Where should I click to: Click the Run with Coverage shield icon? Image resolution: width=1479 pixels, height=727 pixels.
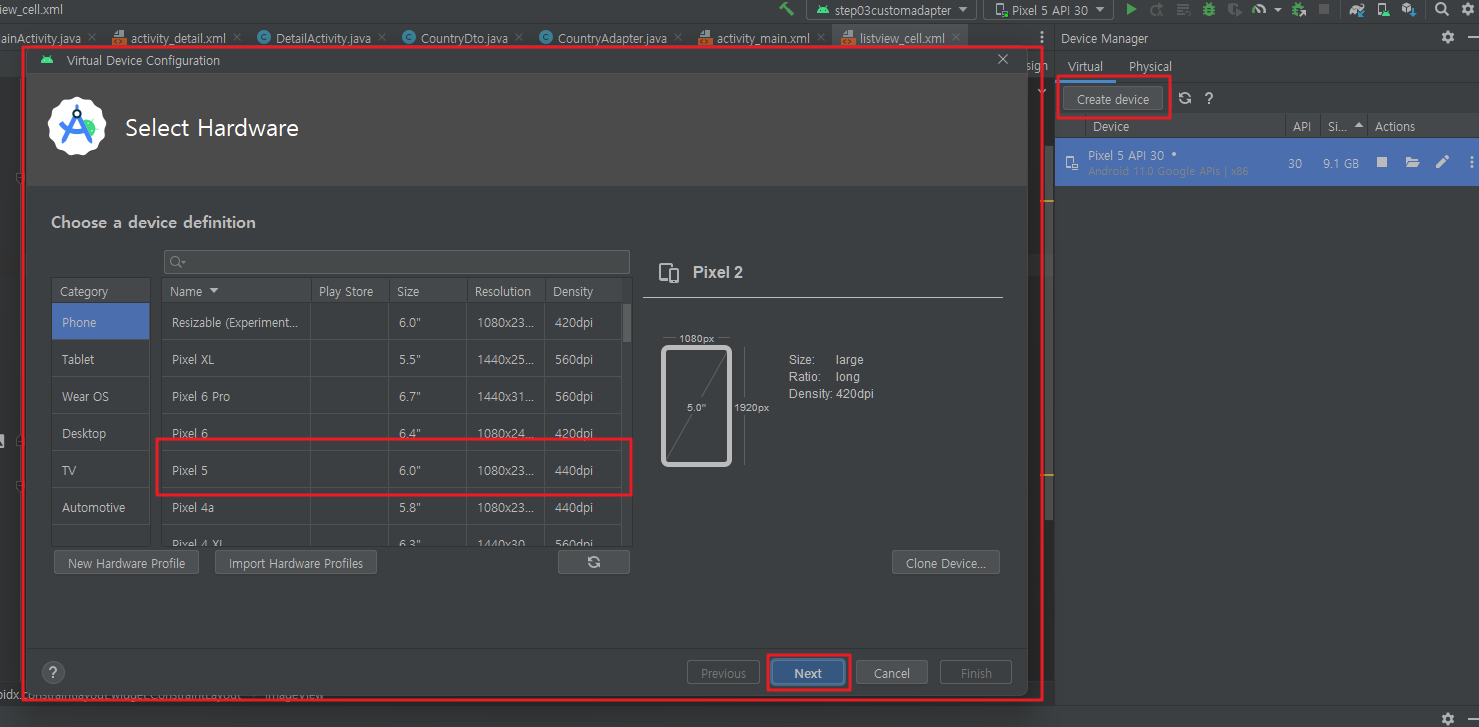pos(1235,9)
